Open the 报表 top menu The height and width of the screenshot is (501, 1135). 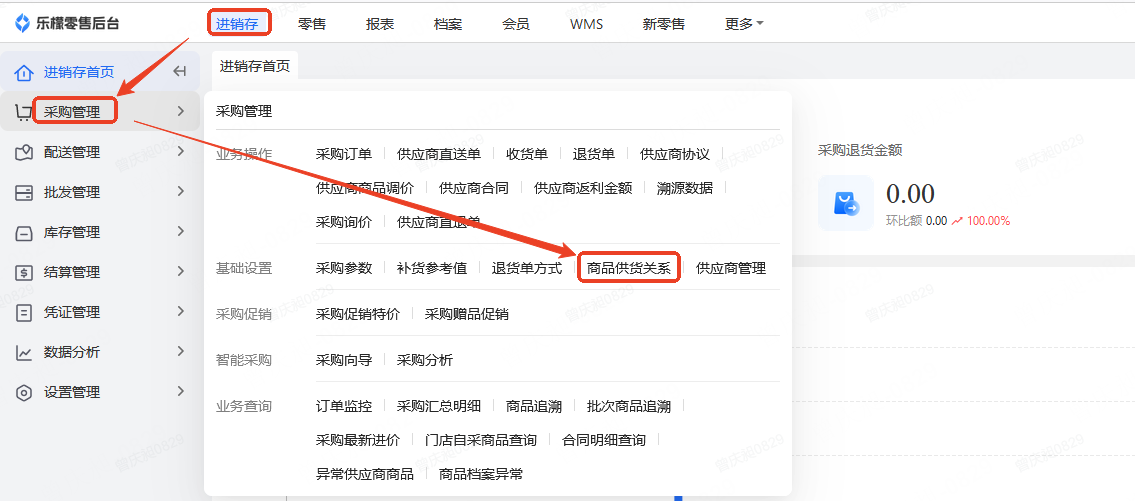point(380,23)
